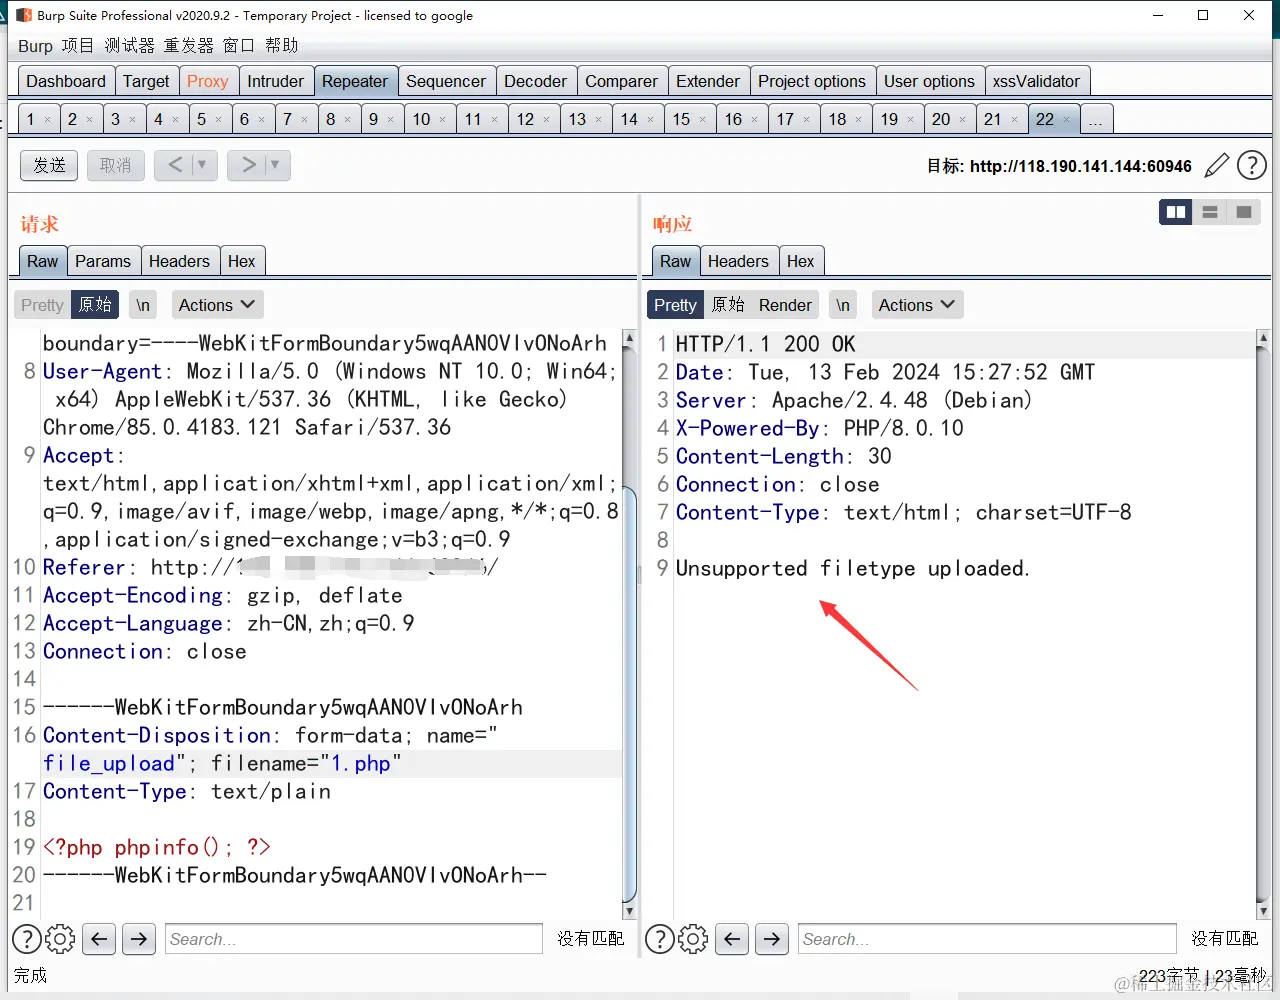Viewport: 1280px width, 1000px height.
Task: Open the 重发器 menu
Action: click(x=188, y=46)
